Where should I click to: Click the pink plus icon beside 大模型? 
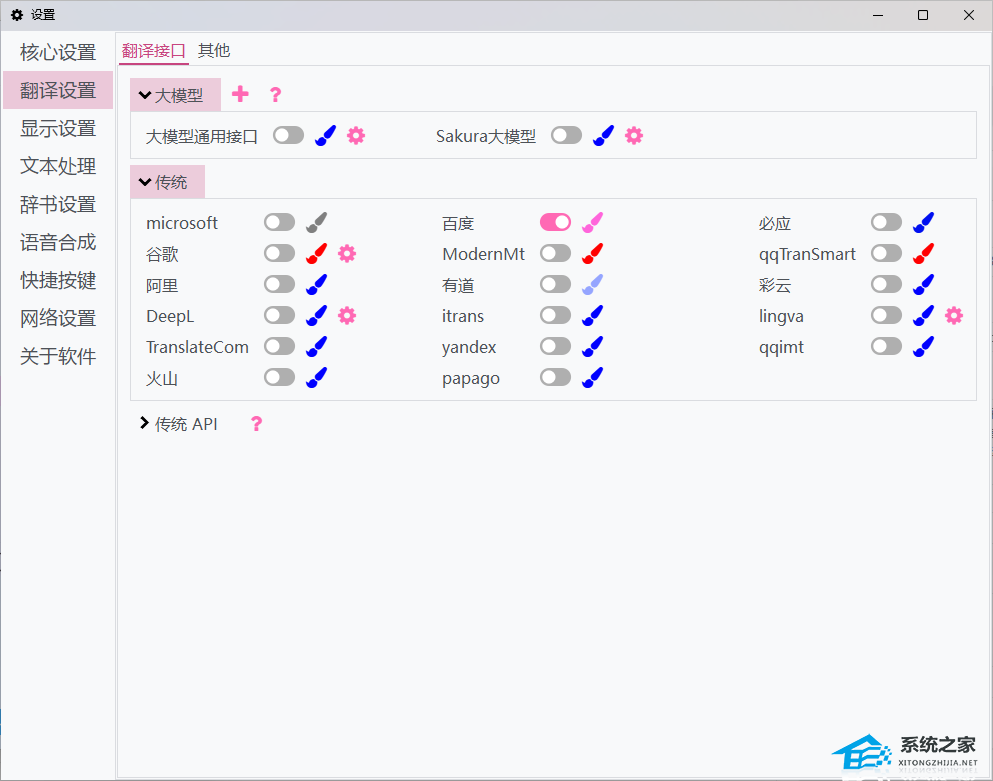coord(240,94)
